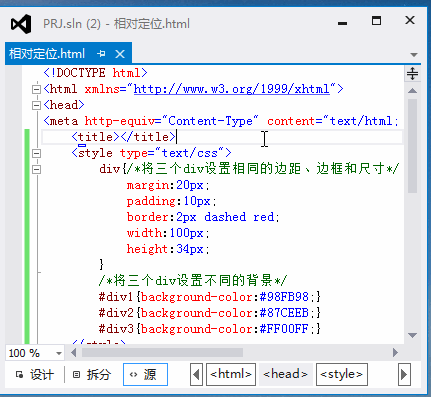
Task: Click the horizontal scrollbar thumb
Action: tap(163, 353)
